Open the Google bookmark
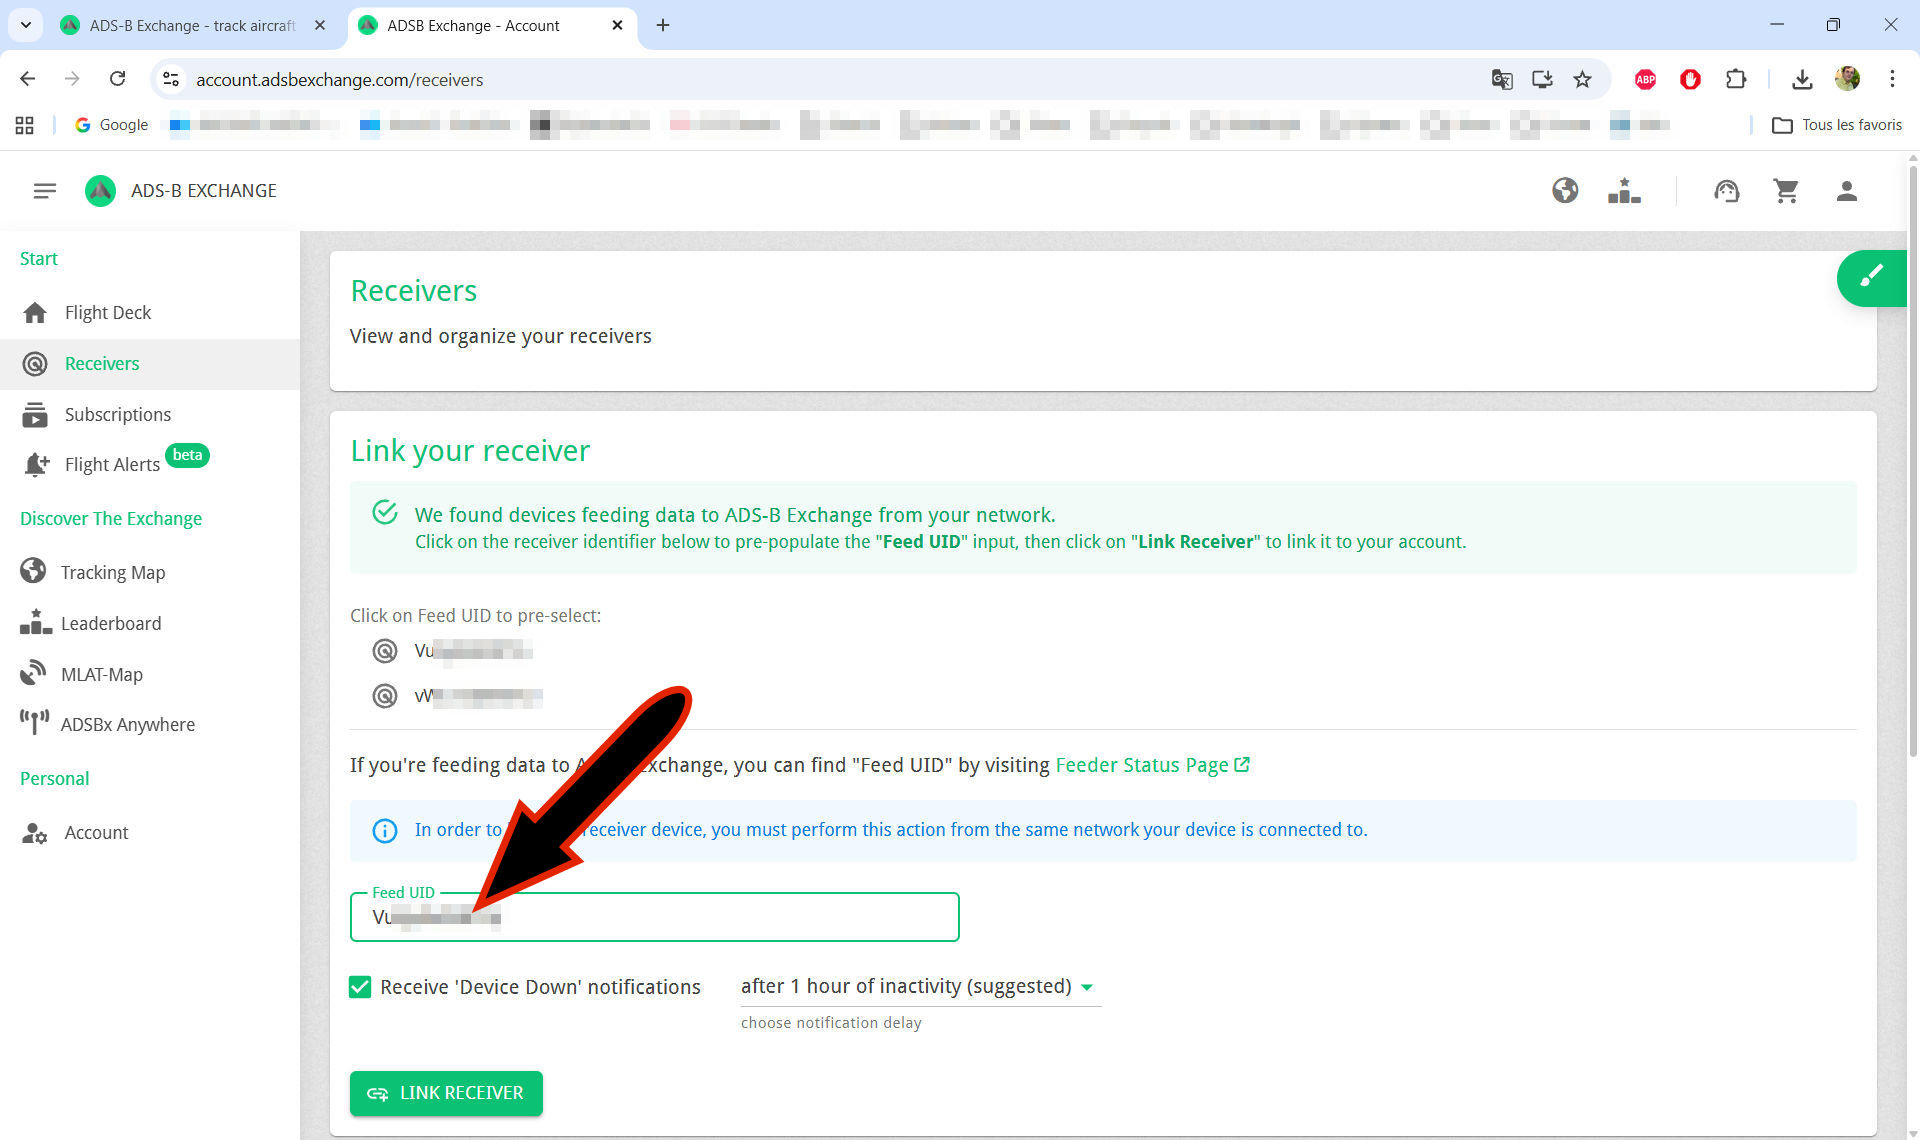The width and height of the screenshot is (1920, 1140). tap(111, 125)
